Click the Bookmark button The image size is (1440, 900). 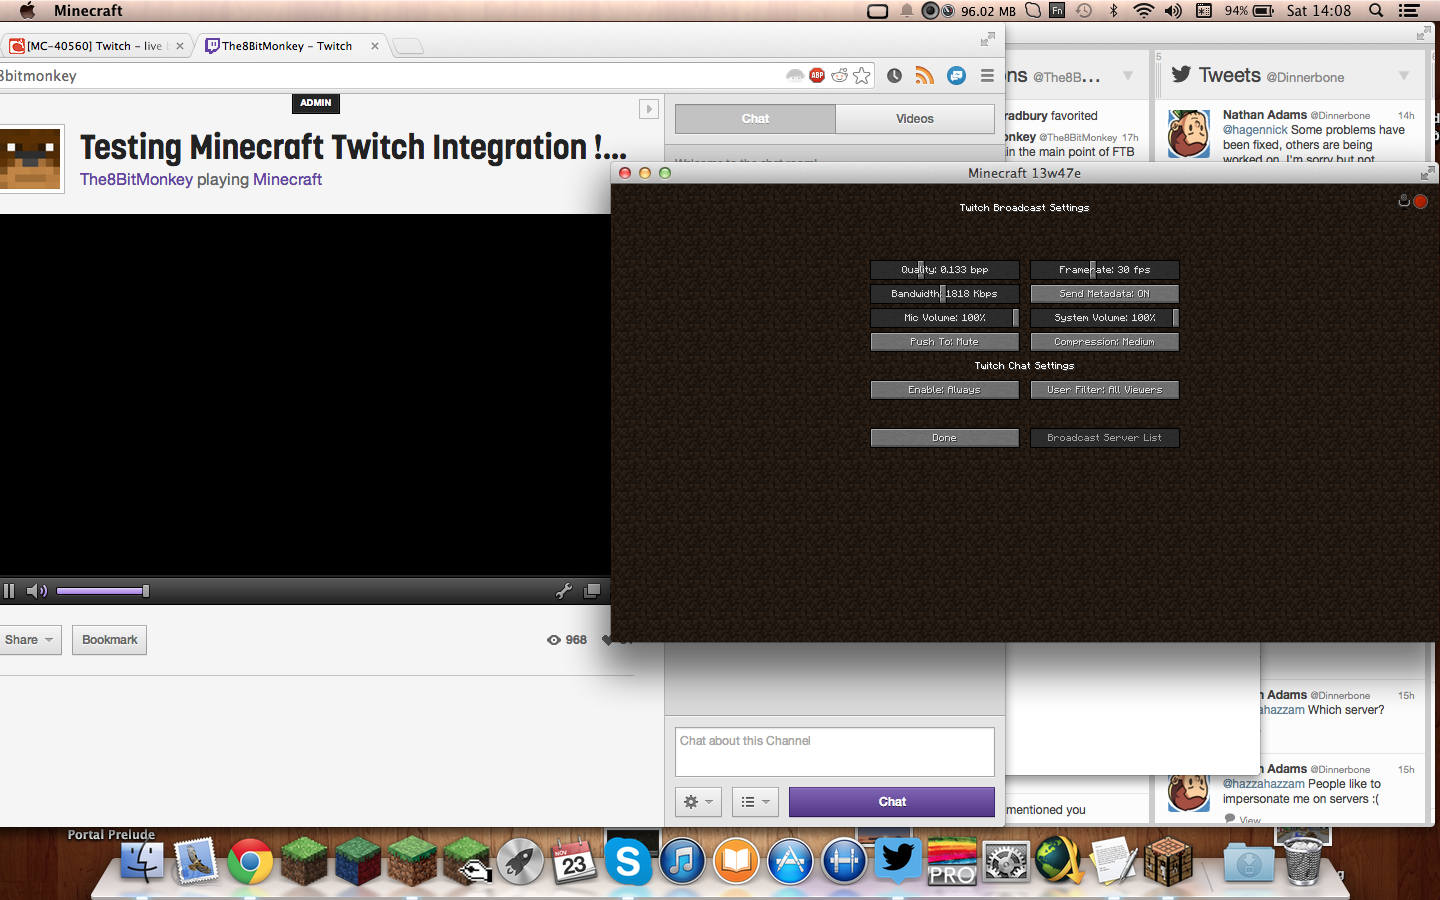coord(110,640)
